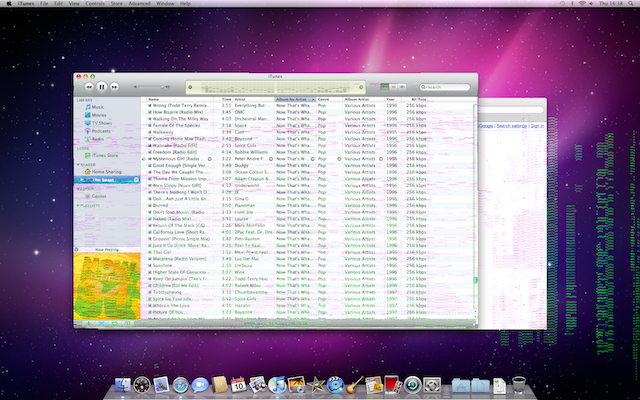Uncheck the song Sunshine
Screen dimensions: 640x400
pos(150,265)
